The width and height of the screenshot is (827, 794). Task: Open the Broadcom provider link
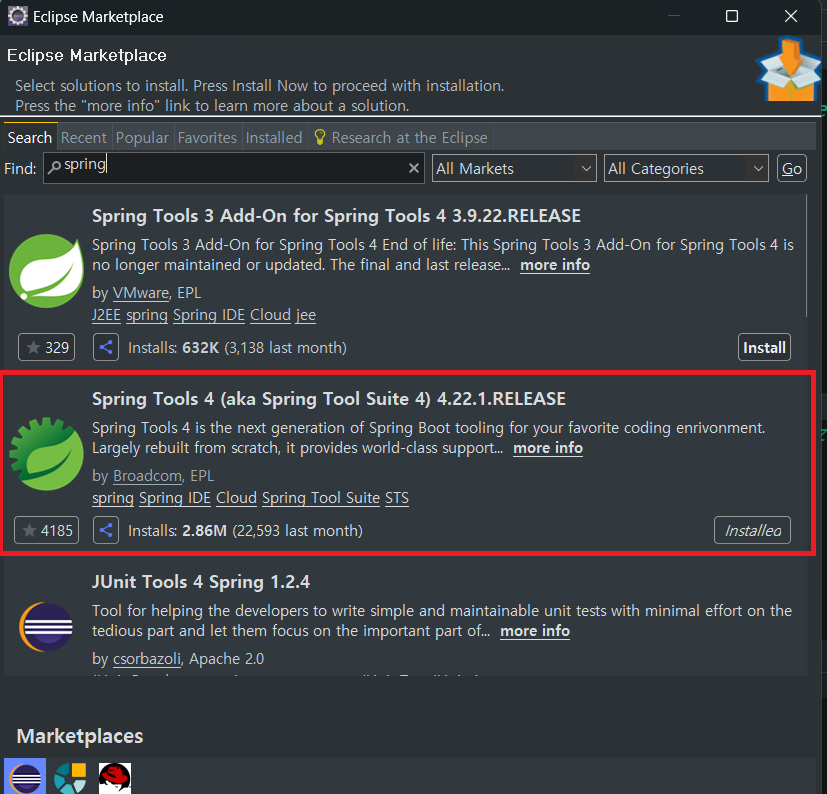(148, 476)
